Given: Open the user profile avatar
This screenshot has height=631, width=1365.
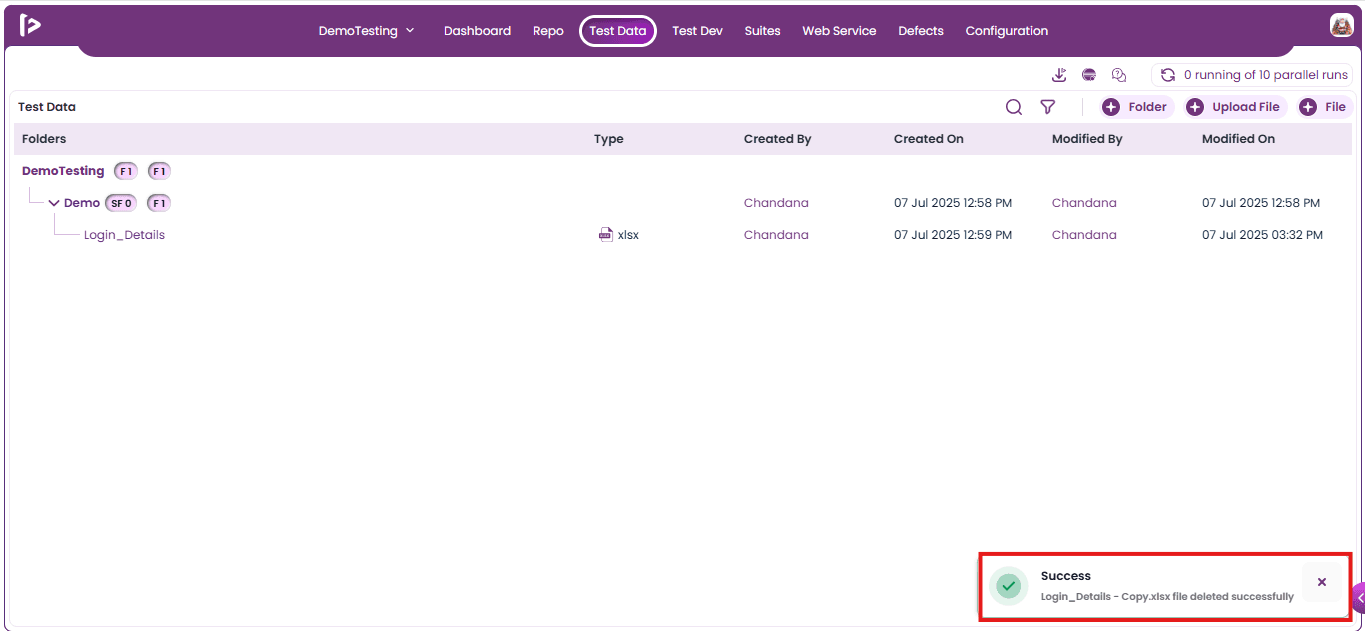Looking at the screenshot, I should 1341,26.
